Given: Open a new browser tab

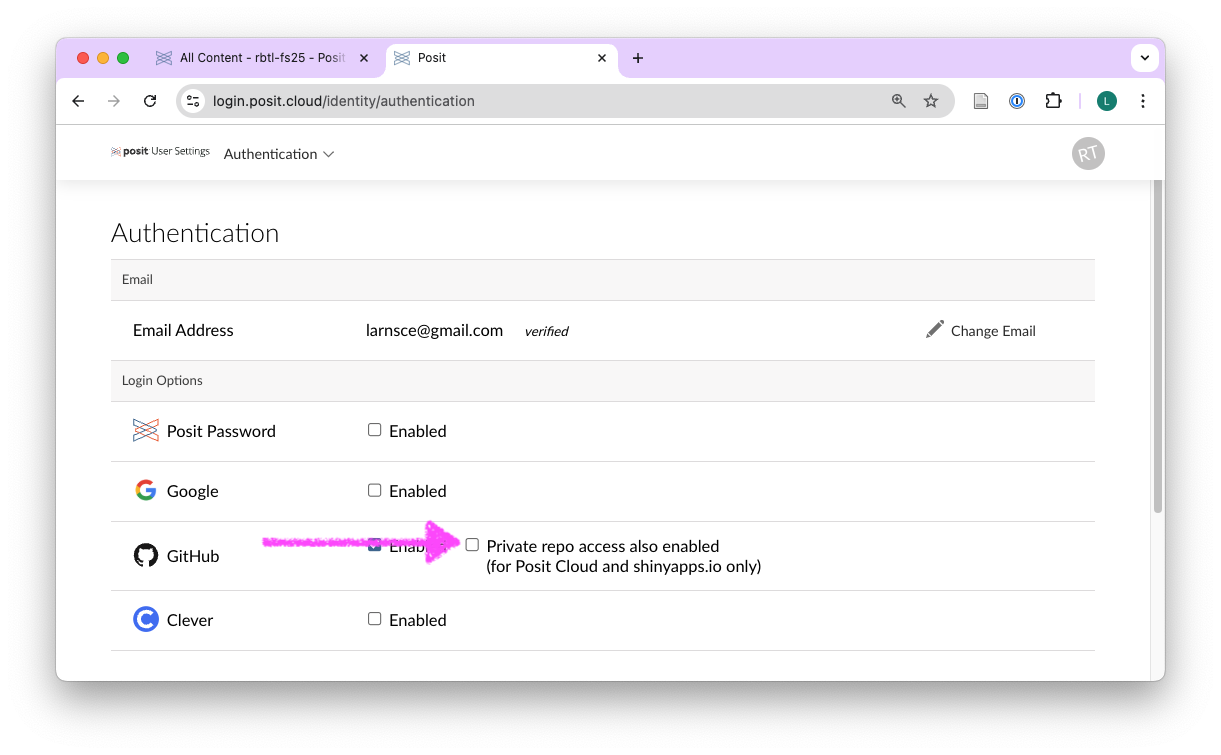Looking at the screenshot, I should tap(638, 58).
